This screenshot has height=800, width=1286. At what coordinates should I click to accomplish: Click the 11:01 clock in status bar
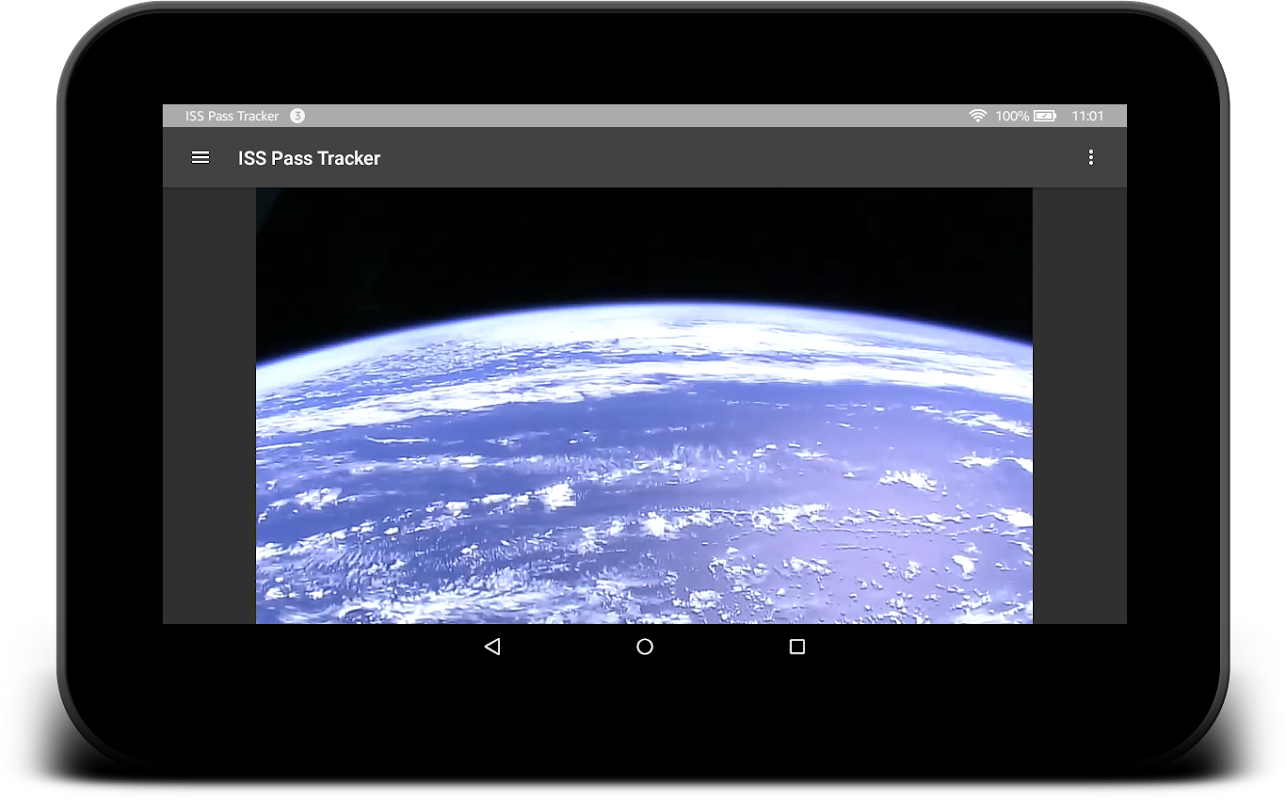coord(1087,116)
